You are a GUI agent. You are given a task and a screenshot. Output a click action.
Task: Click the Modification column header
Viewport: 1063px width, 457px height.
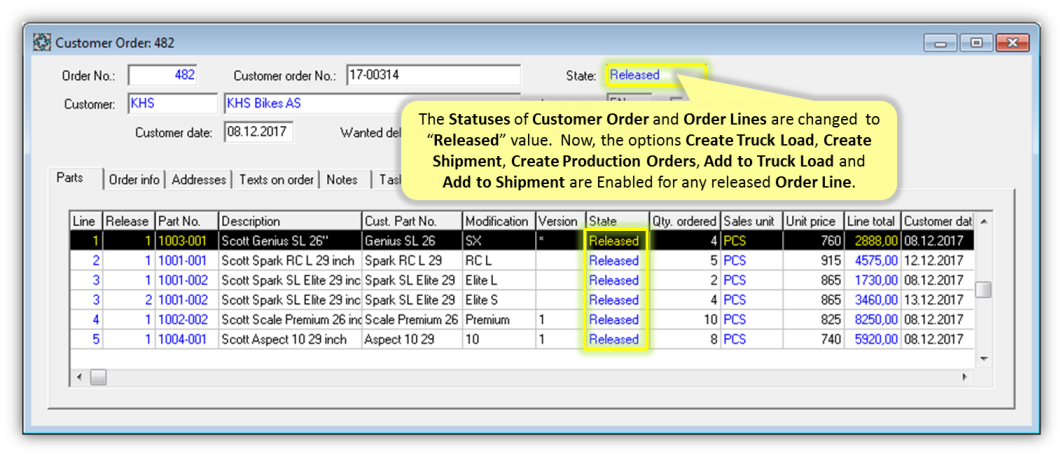point(498,221)
